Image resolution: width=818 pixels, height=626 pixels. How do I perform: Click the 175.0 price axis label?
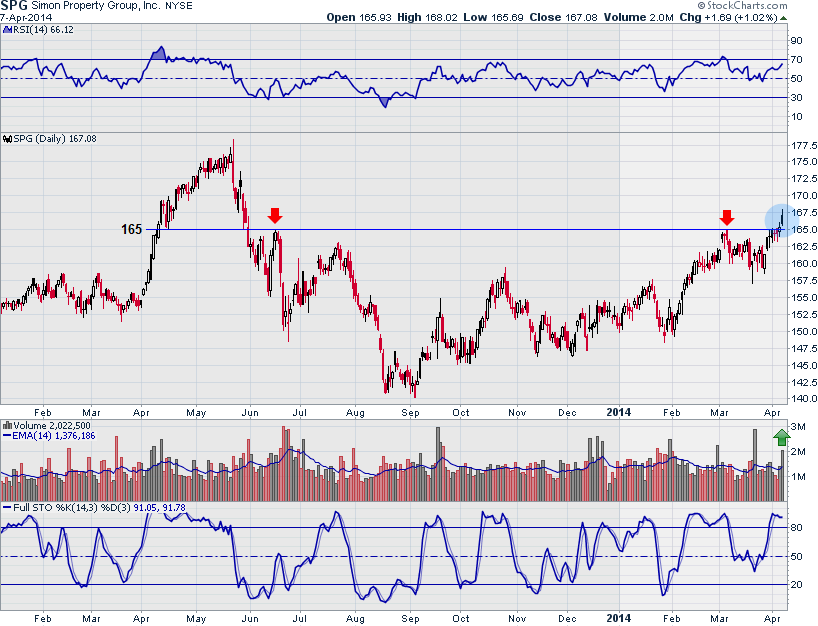tap(804, 162)
